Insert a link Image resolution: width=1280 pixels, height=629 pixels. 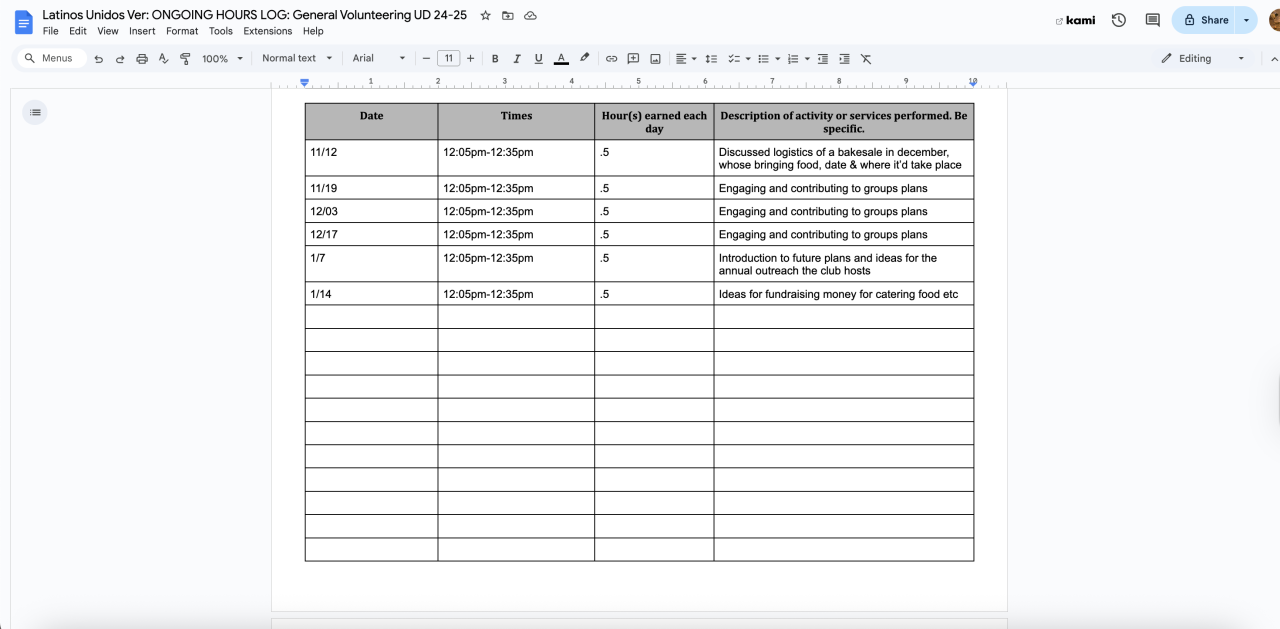pos(611,59)
